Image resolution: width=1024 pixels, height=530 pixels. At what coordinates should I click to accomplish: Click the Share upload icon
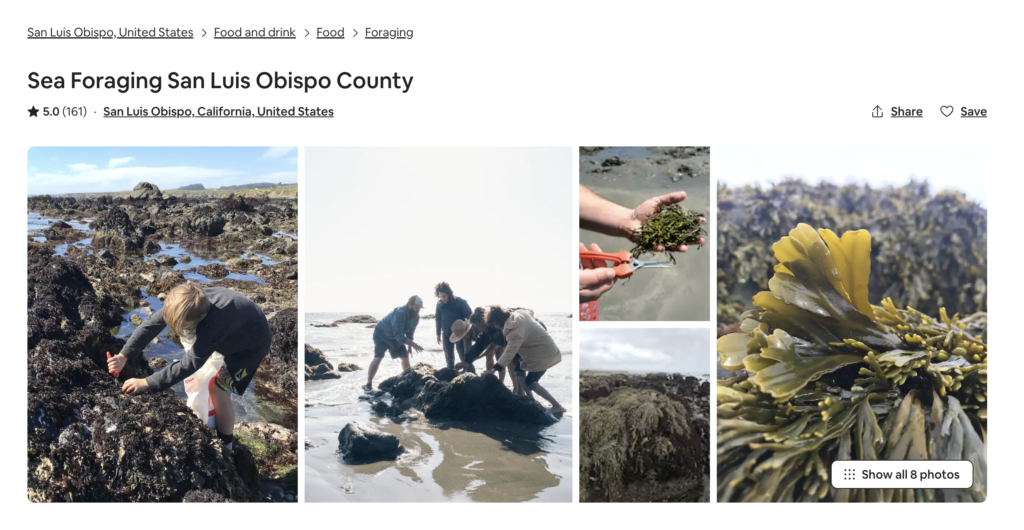[x=877, y=112]
